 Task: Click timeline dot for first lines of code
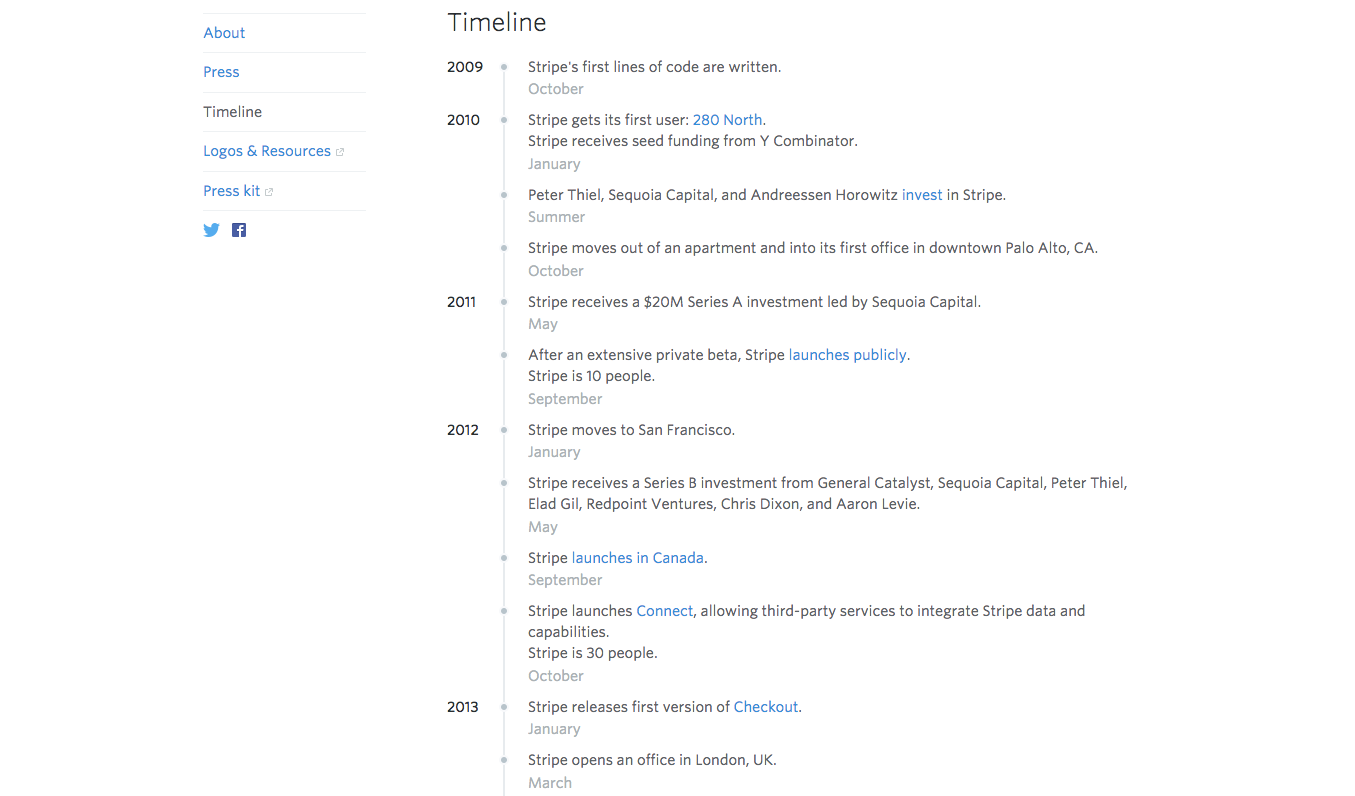504,67
